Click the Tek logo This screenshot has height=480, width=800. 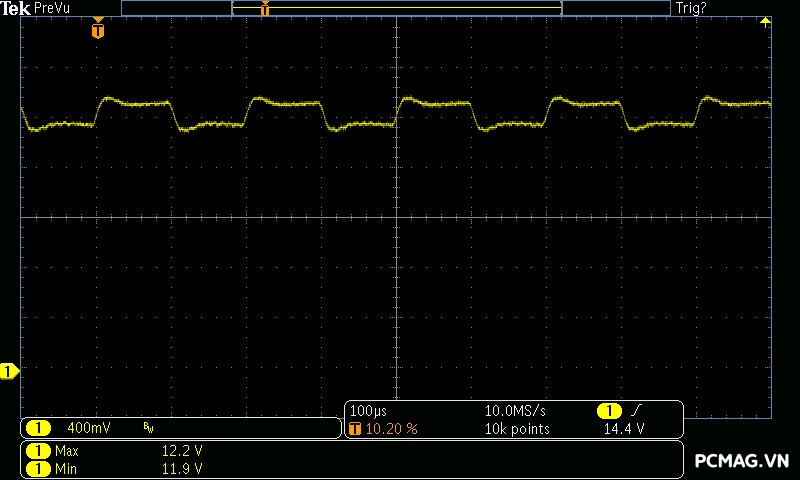[16, 8]
